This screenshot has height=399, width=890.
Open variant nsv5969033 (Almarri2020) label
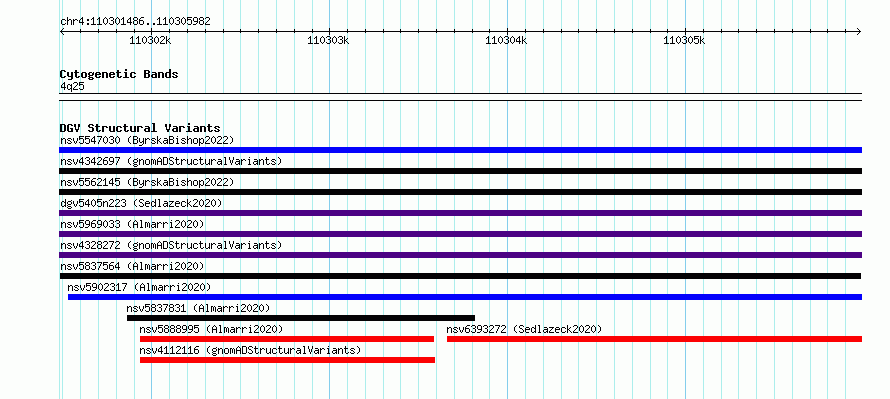click(x=132, y=224)
